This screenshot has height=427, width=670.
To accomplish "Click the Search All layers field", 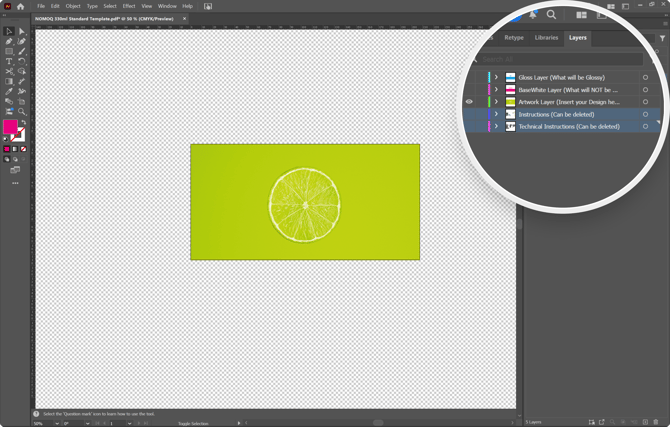I will pos(560,59).
